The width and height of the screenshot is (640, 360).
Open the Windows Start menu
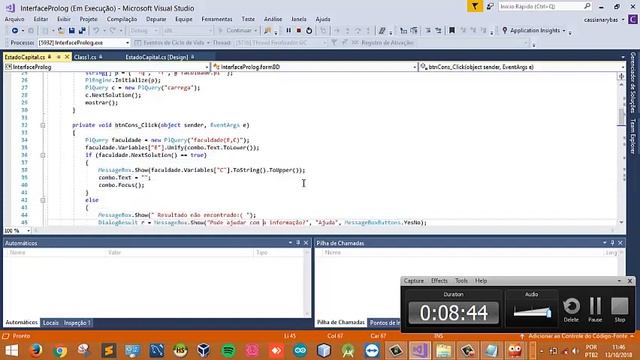[11, 351]
